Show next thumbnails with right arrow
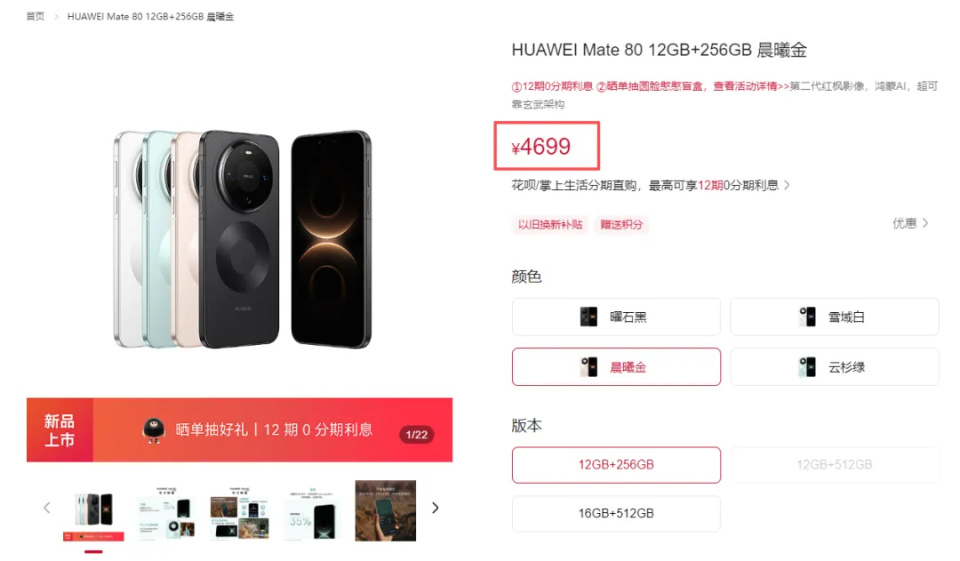Image resolution: width=960 pixels, height=561 pixels. click(x=435, y=508)
